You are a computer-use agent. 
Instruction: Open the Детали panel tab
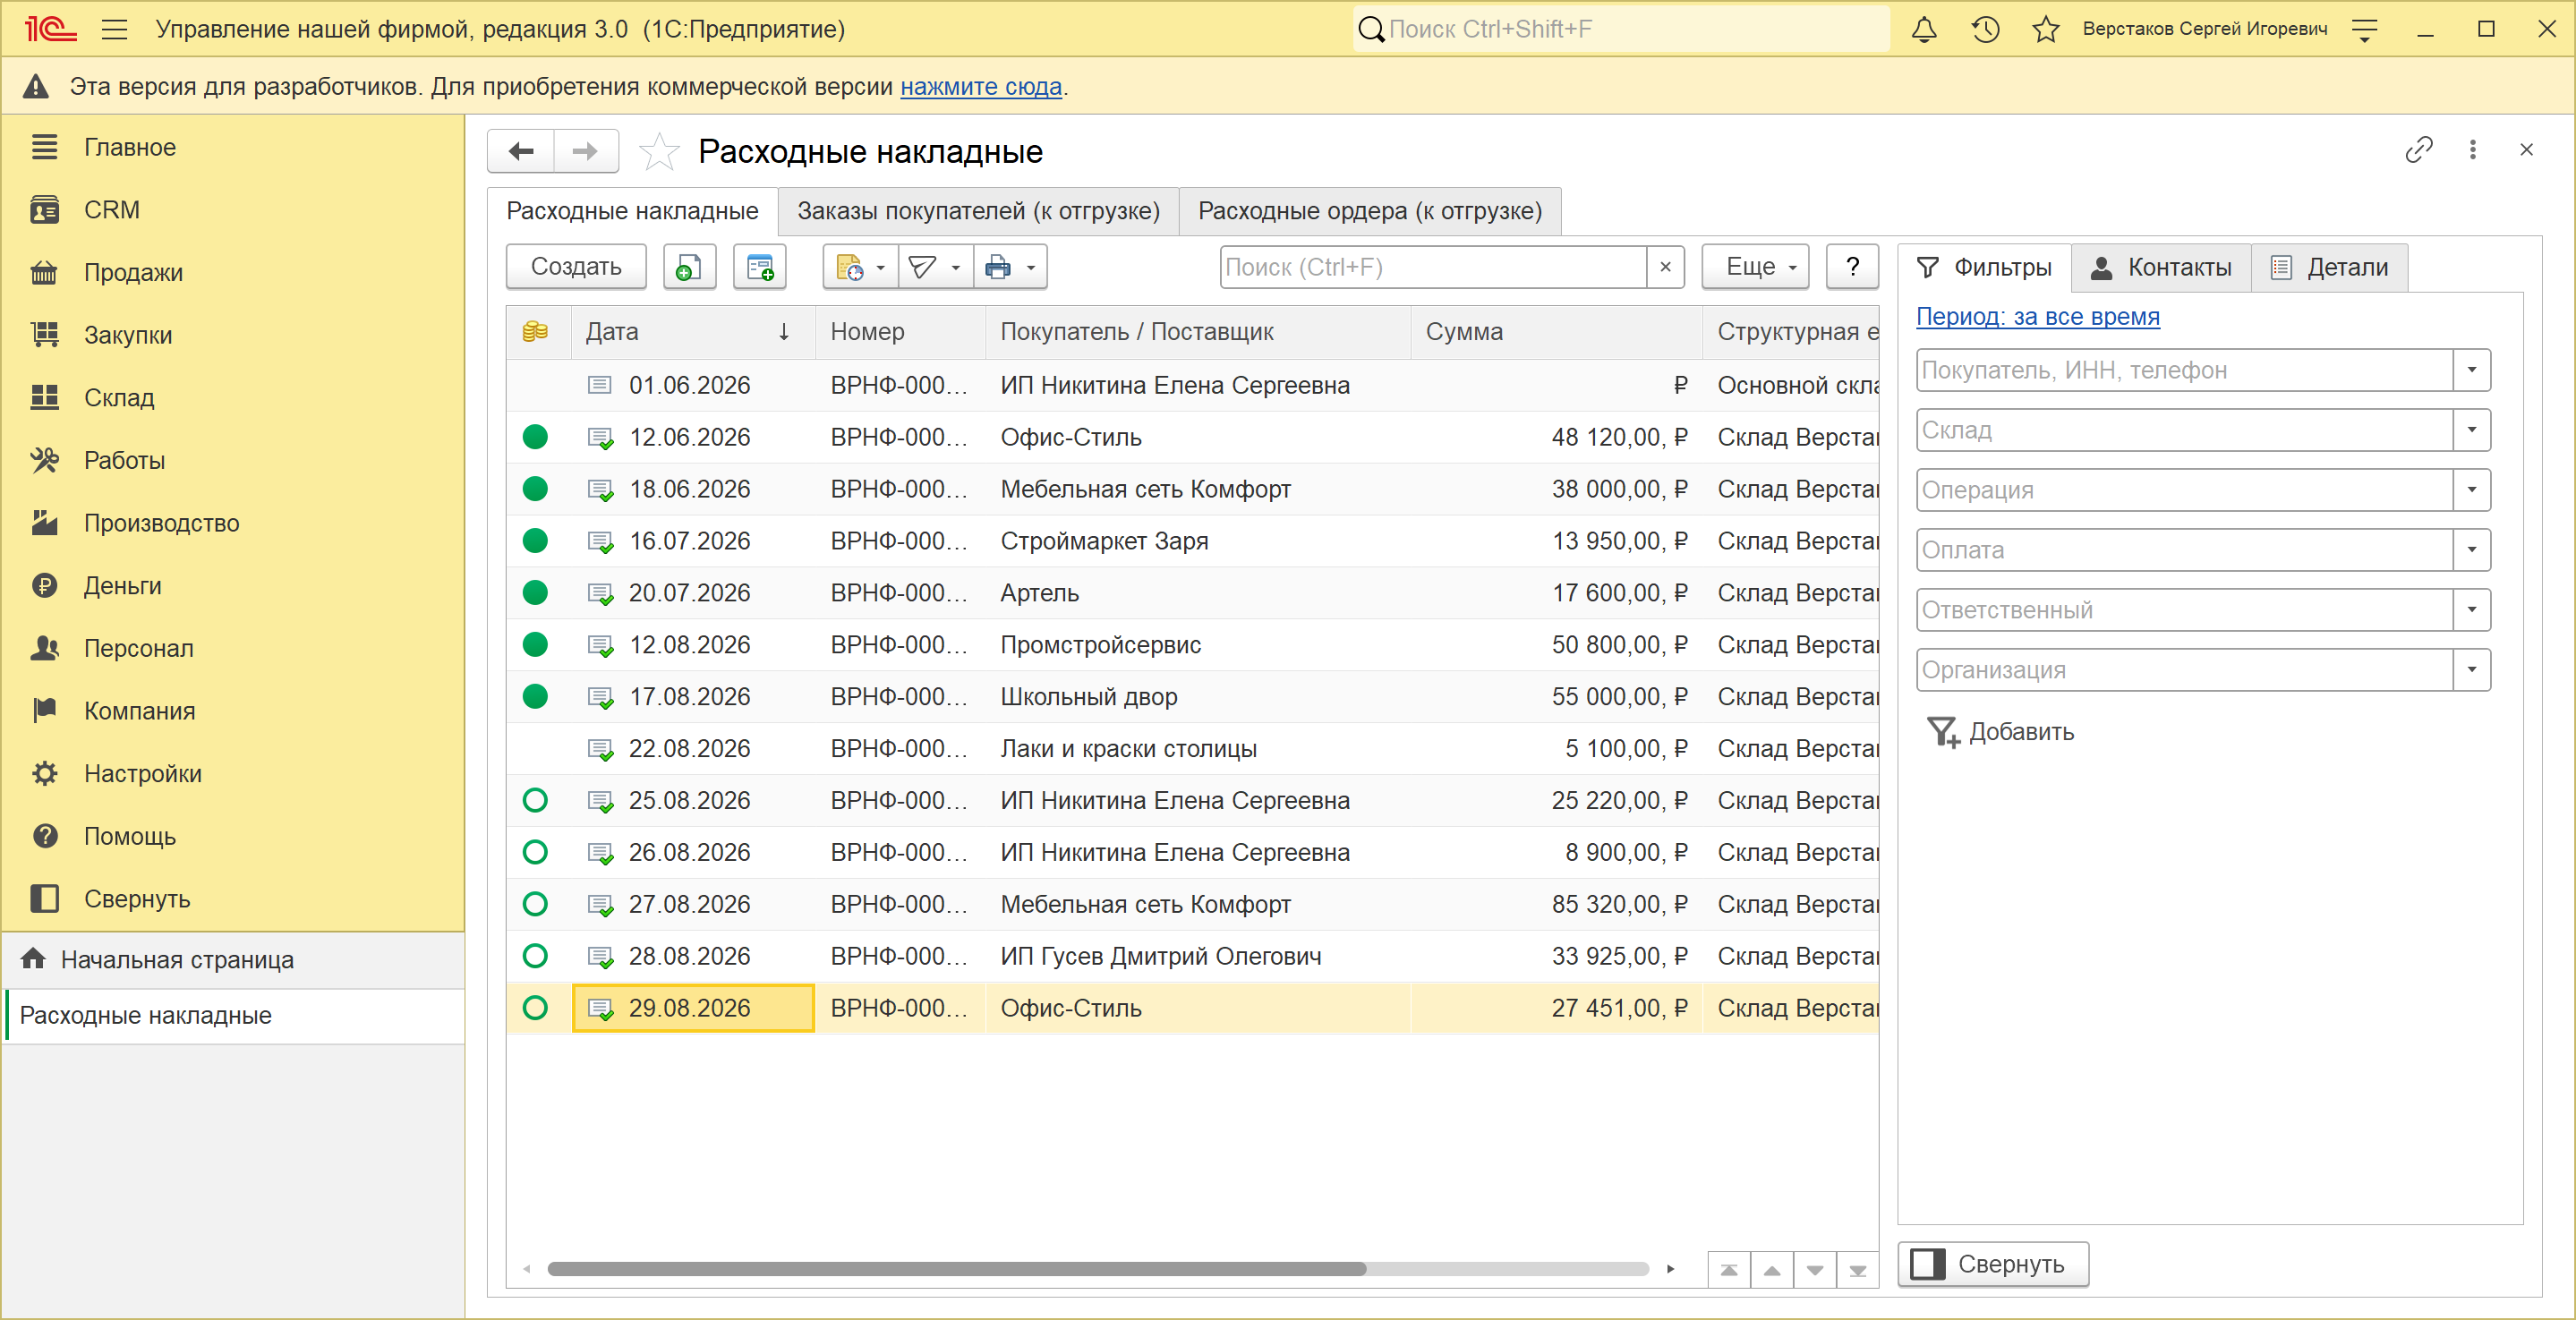(x=2329, y=267)
